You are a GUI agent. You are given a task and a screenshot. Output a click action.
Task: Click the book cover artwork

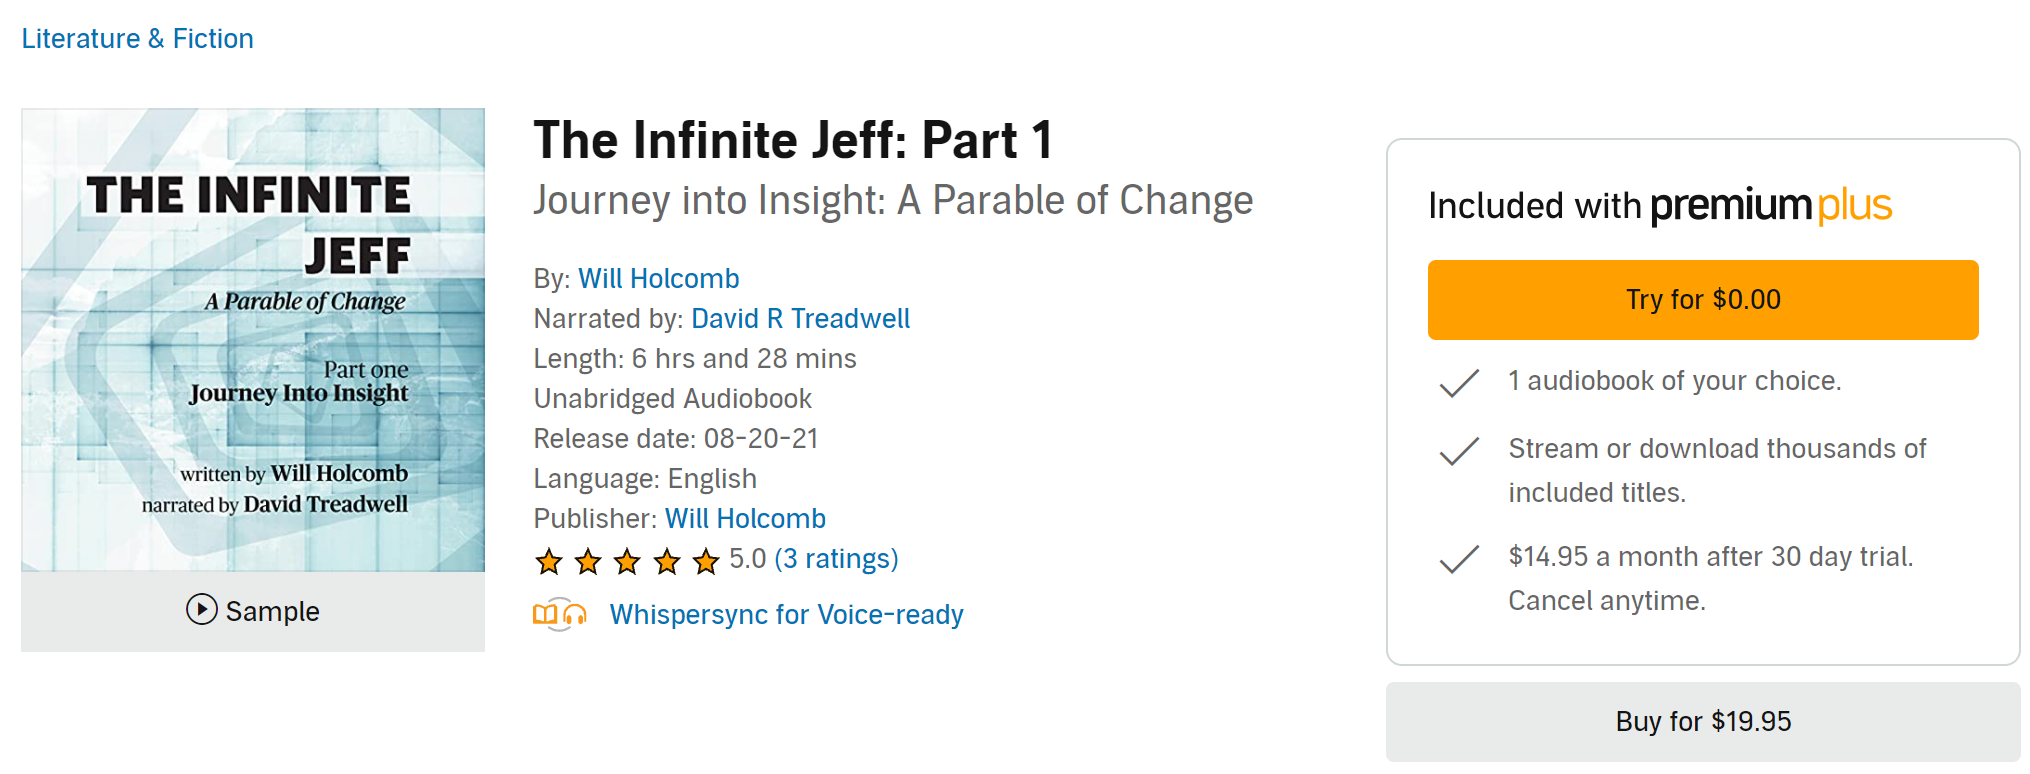point(252,340)
